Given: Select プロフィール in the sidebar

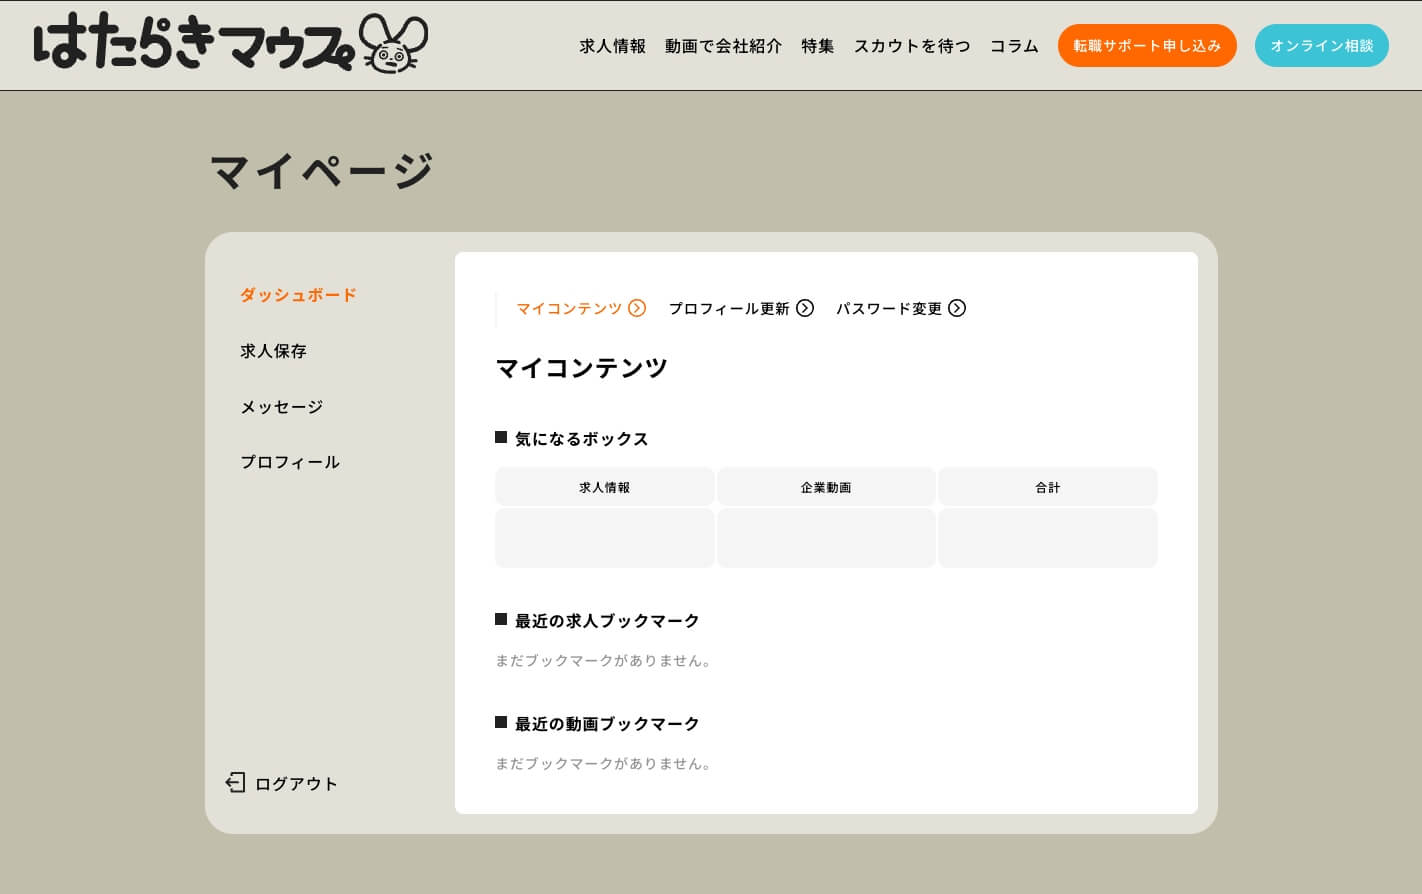Looking at the screenshot, I should (290, 462).
